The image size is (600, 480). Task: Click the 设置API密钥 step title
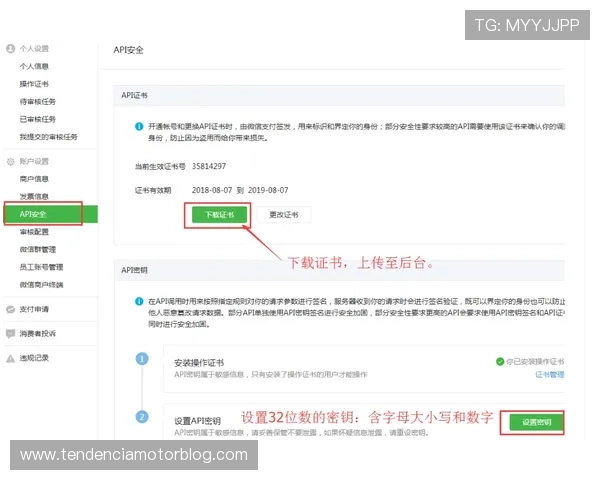(197, 421)
